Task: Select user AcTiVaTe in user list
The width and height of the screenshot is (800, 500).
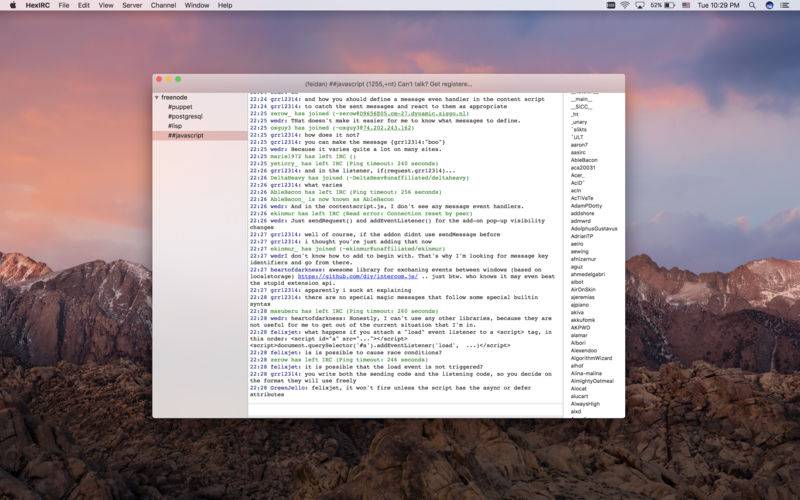Action: coord(582,198)
